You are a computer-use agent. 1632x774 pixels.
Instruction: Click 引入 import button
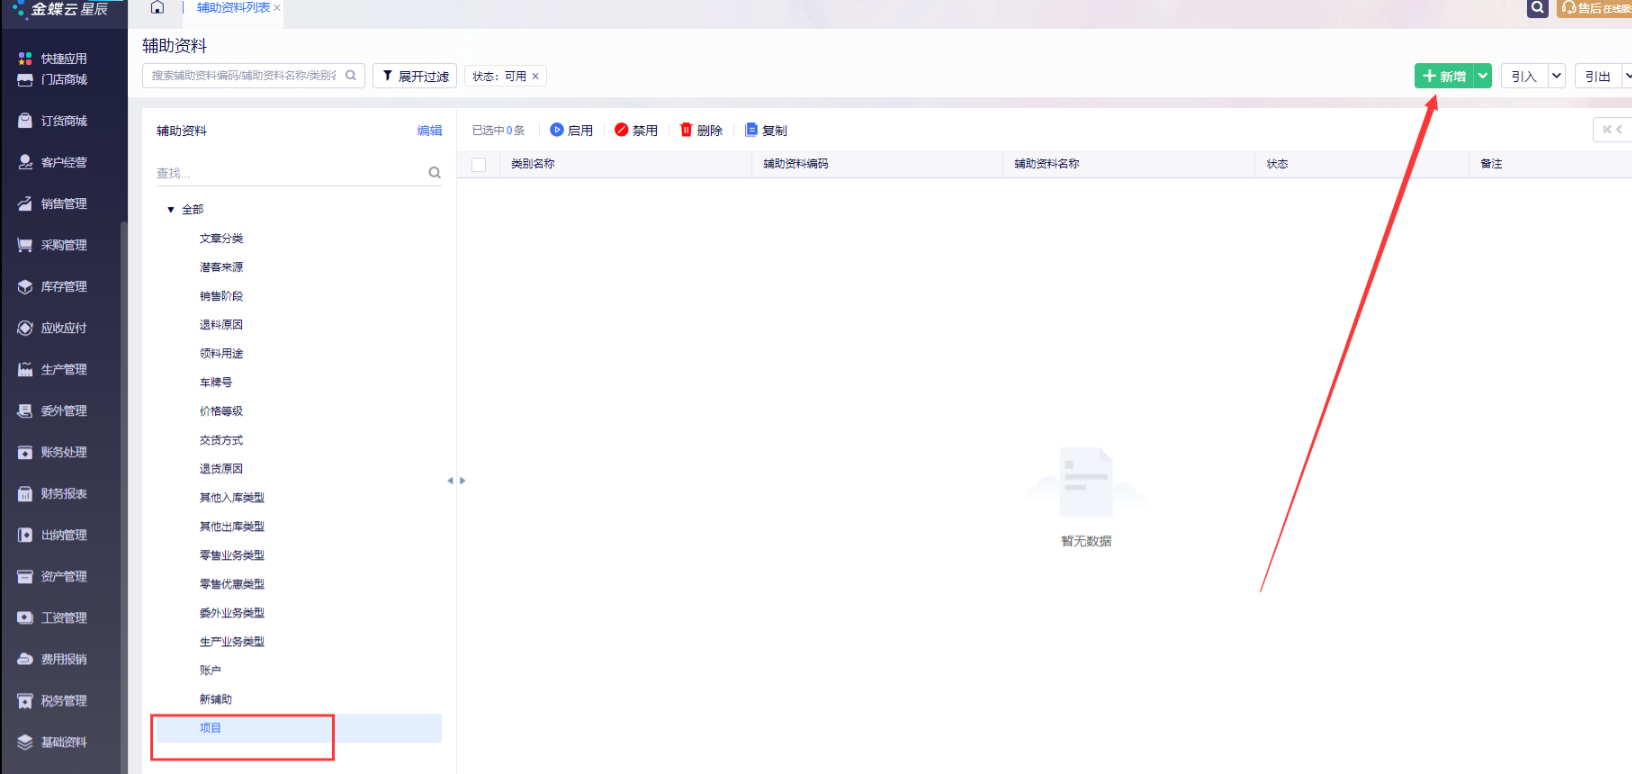point(1524,76)
